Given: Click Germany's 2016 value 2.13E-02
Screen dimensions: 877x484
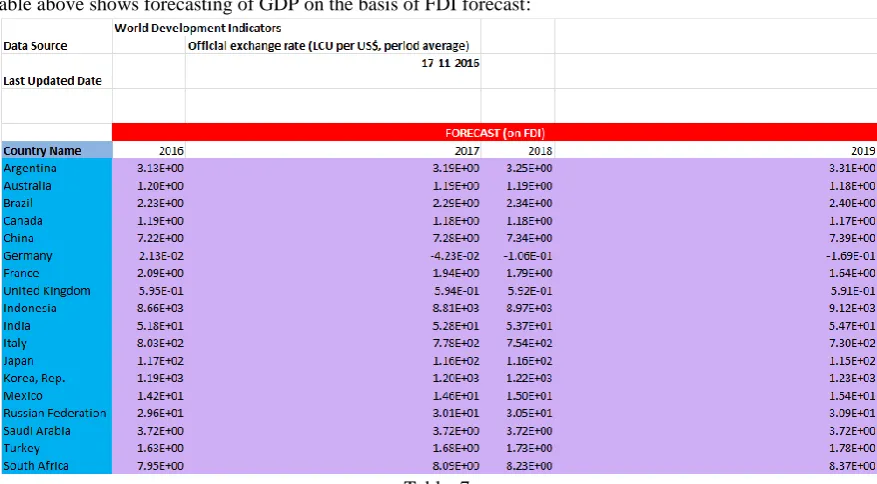Looking at the screenshot, I should click(162, 256).
